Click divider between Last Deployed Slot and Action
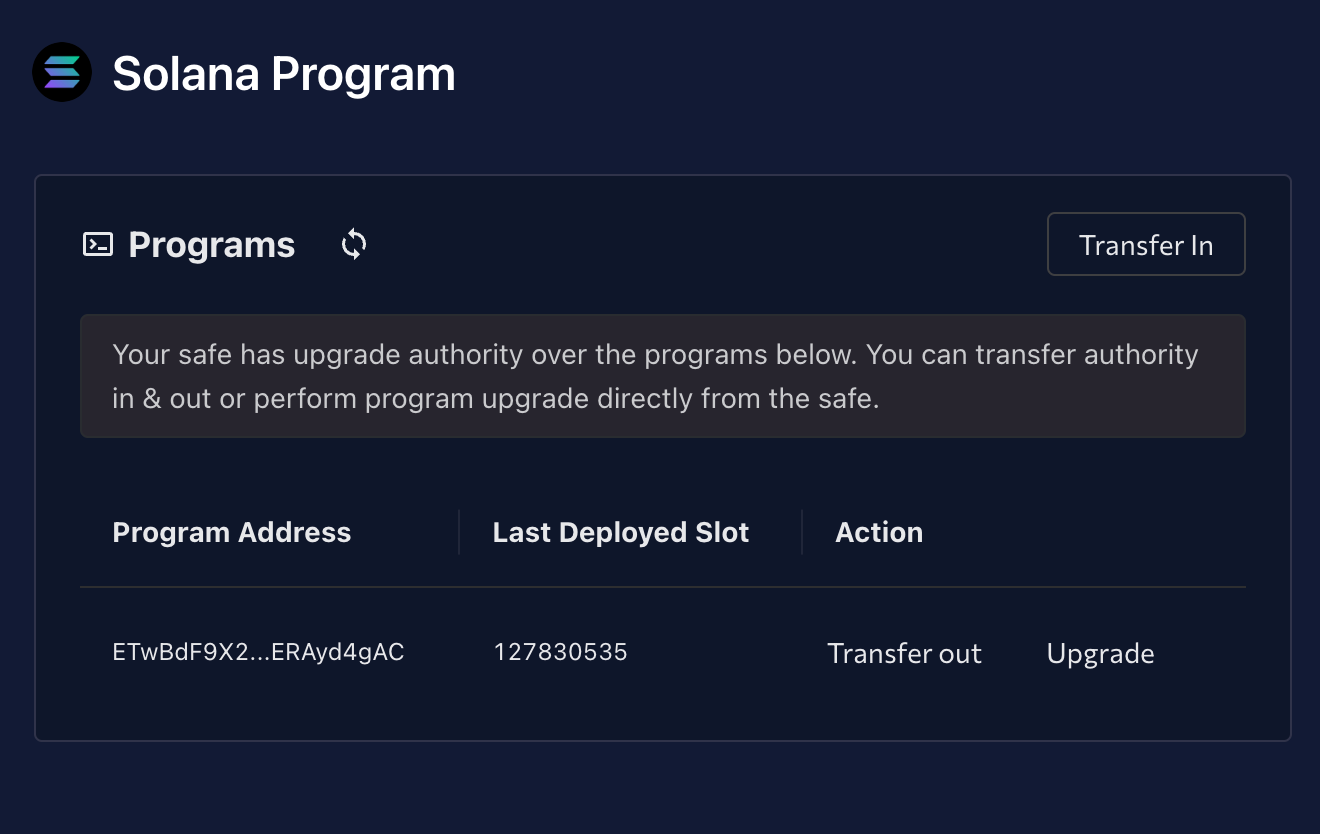This screenshot has height=834, width=1320. pos(802,532)
